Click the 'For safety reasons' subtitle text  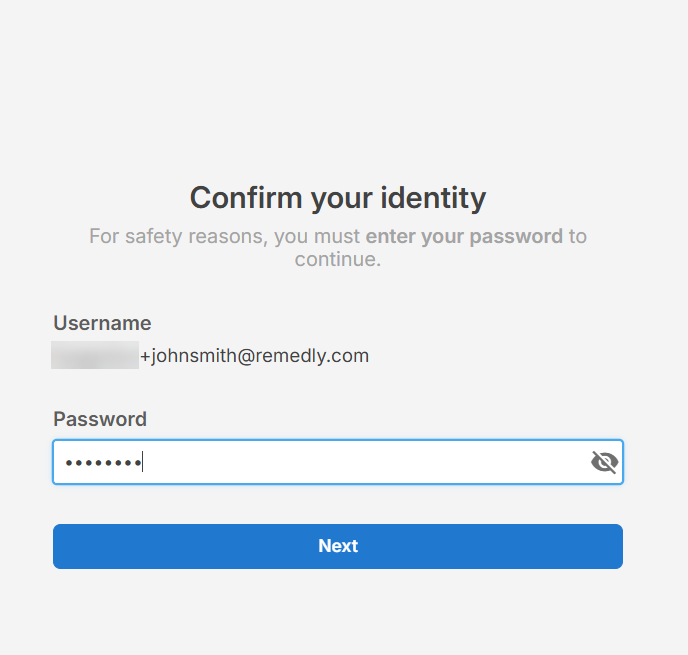[178, 236]
